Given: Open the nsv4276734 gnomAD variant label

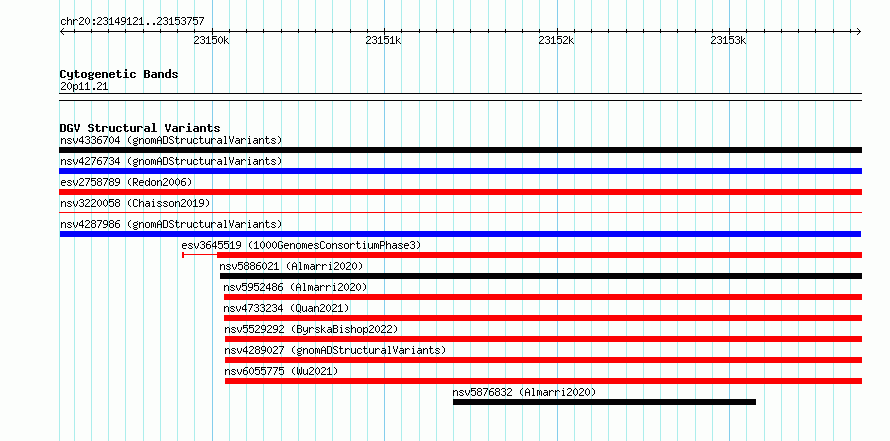Looking at the screenshot, I should 171,161.
